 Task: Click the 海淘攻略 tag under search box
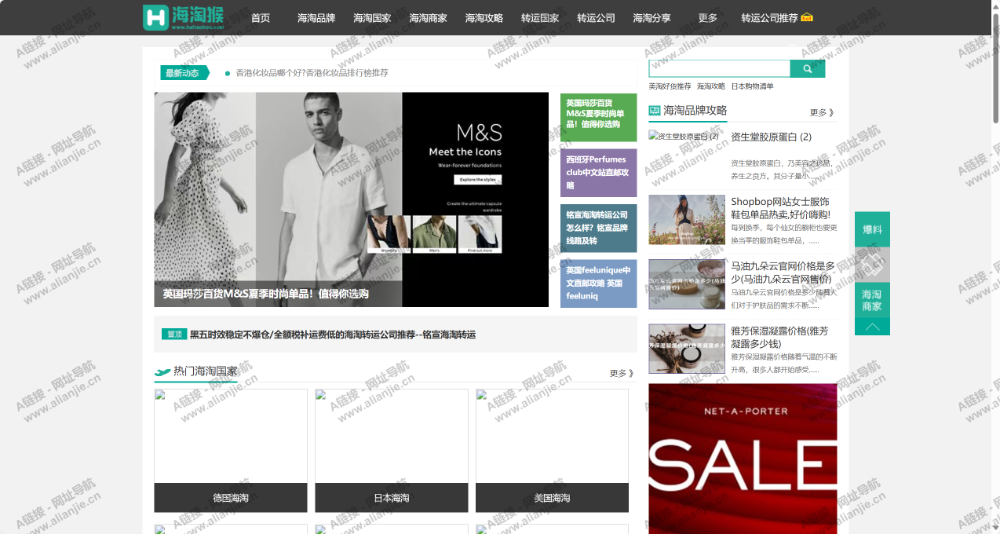[710, 86]
